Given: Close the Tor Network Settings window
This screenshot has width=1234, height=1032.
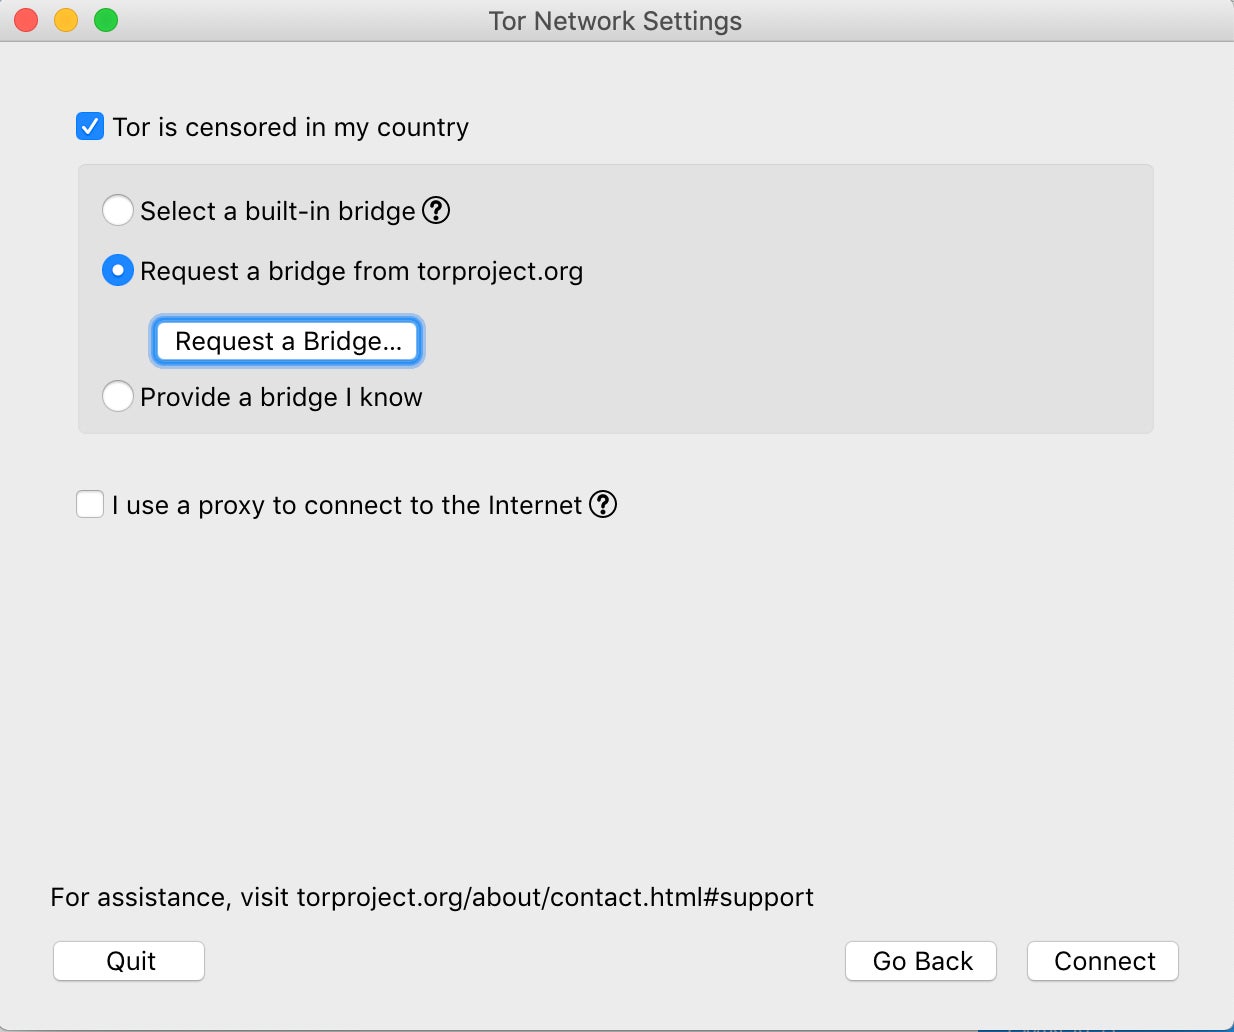Looking at the screenshot, I should tap(26, 20).
